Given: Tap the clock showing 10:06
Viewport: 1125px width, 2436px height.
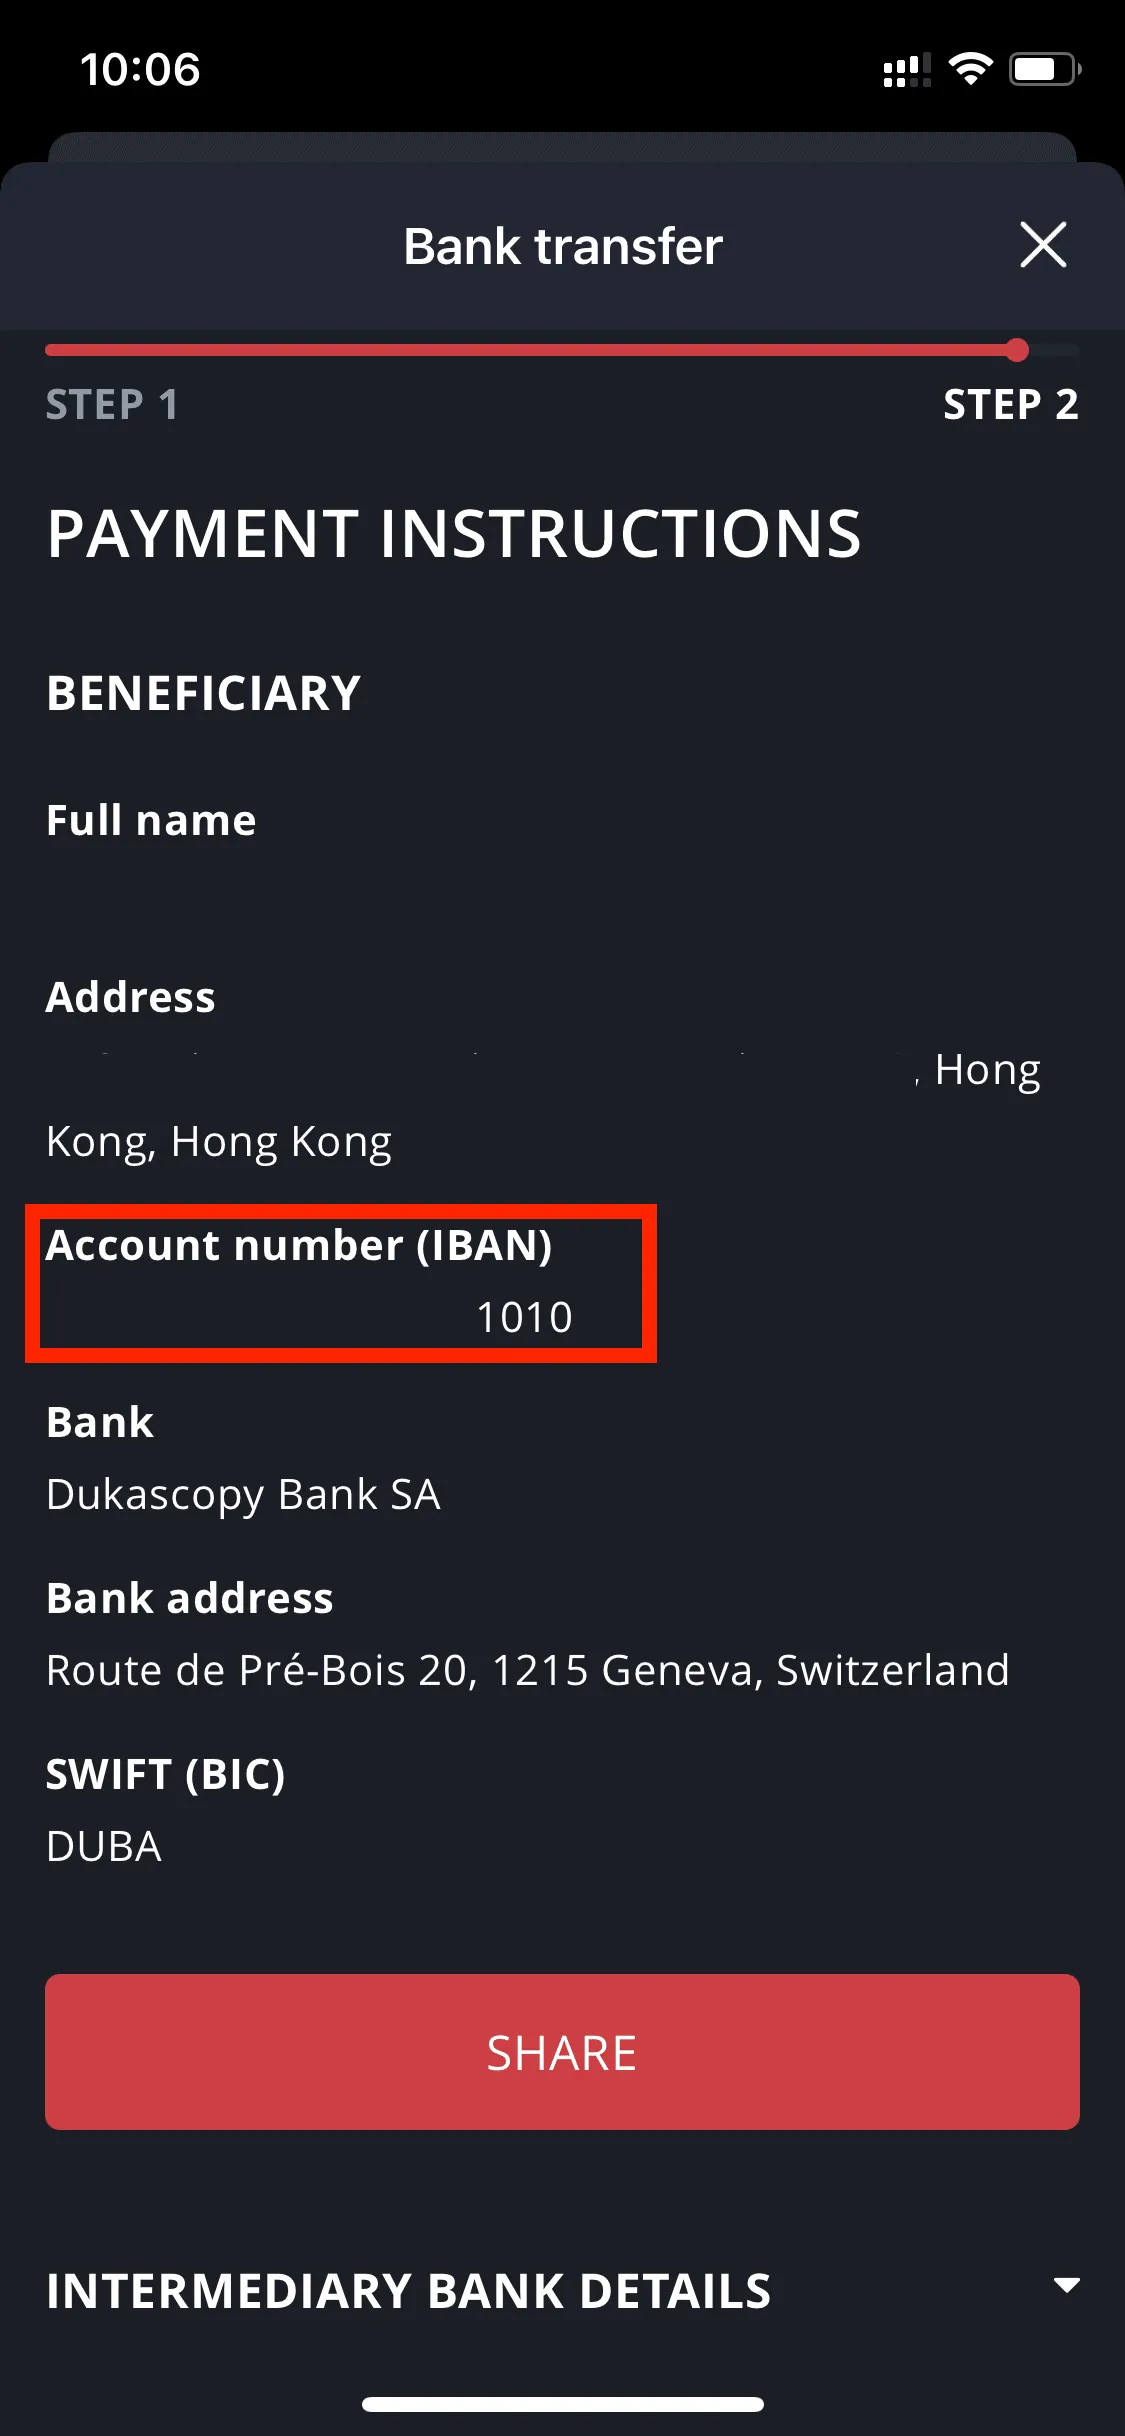Looking at the screenshot, I should click(140, 69).
